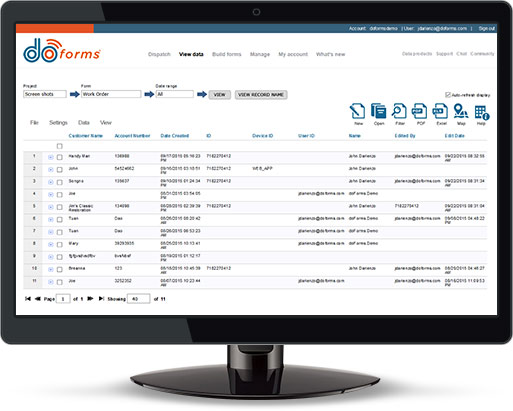This screenshot has width=513, height=411.
Task: Export data with the PDF icon
Action: pos(419,111)
